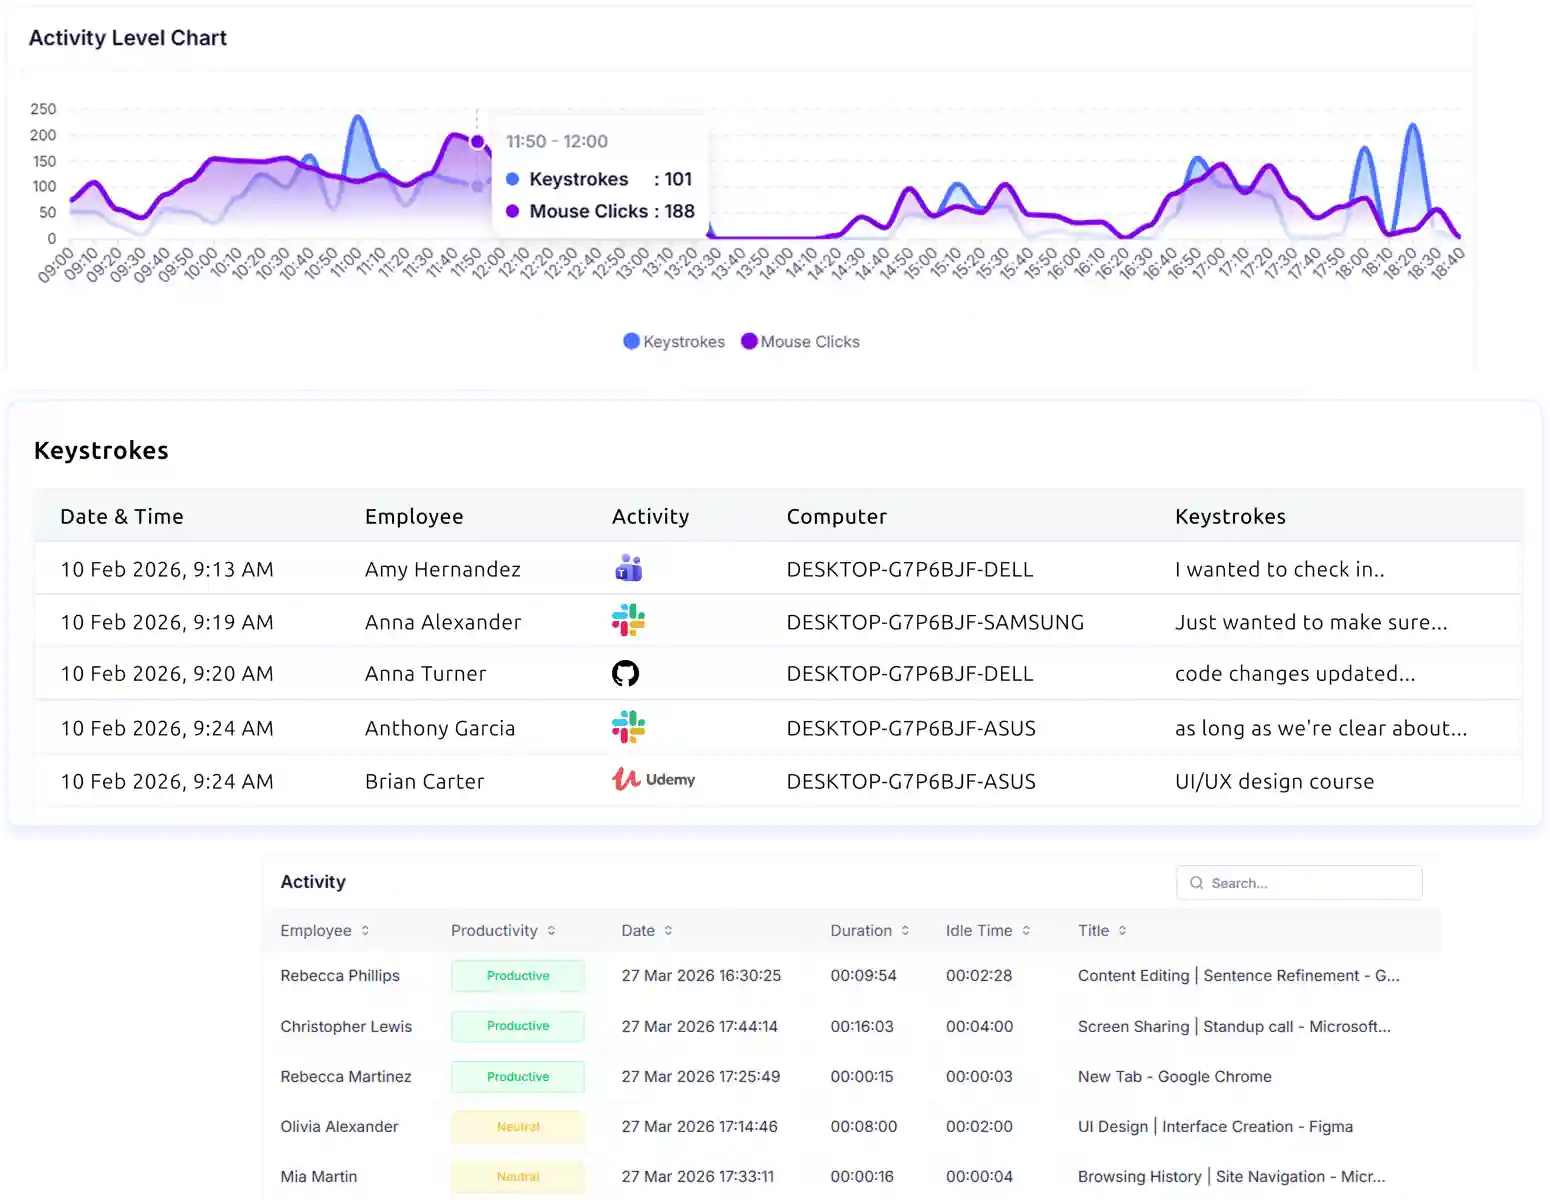Click the highlighted 11:50 Mouse Clicks data point
Viewport: 1550px width, 1200px height.
click(478, 142)
